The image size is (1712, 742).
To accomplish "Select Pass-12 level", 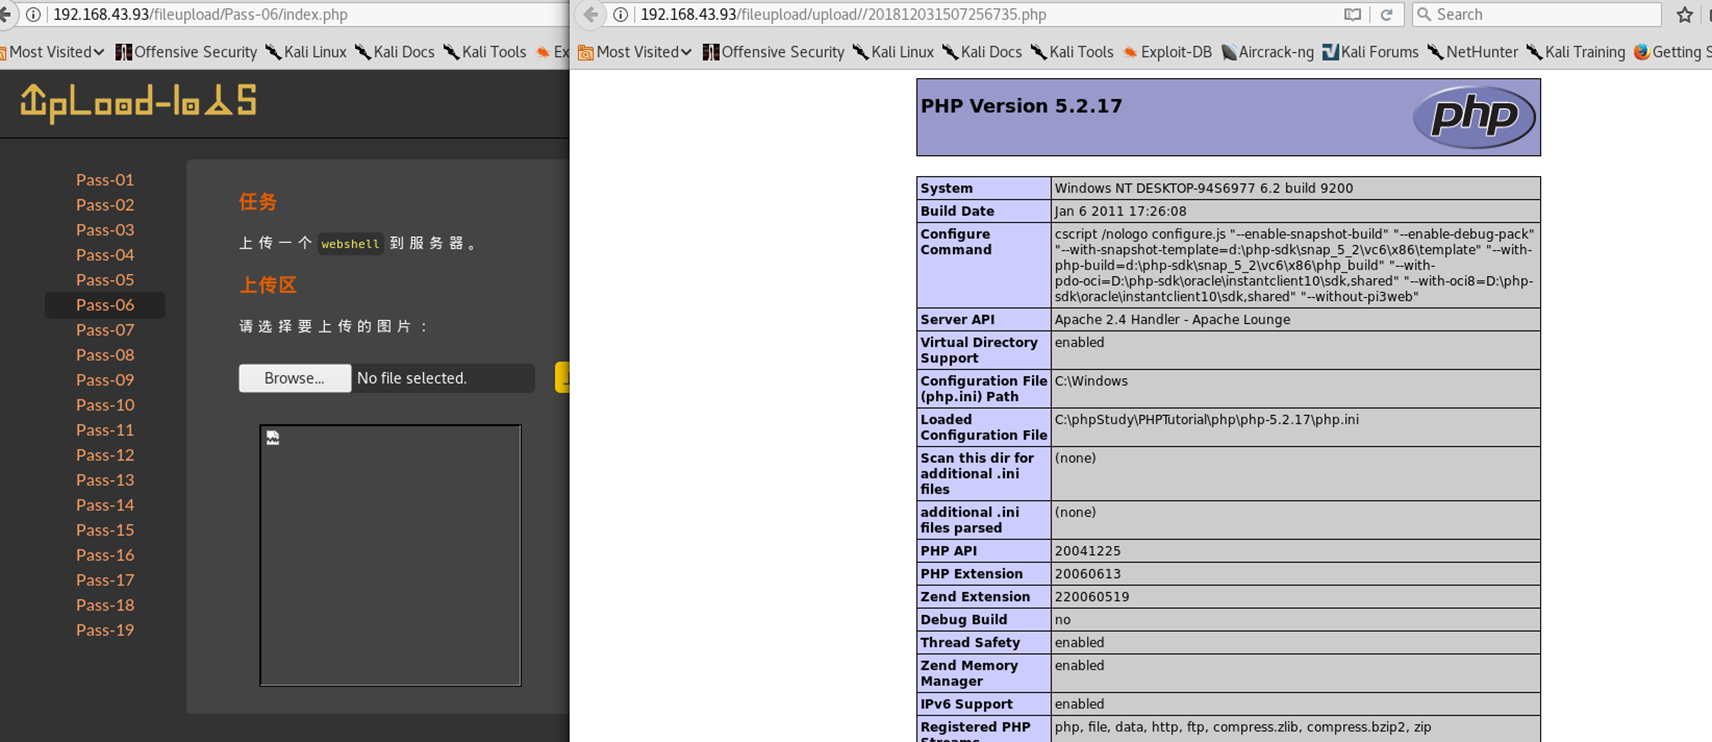I will click(105, 455).
